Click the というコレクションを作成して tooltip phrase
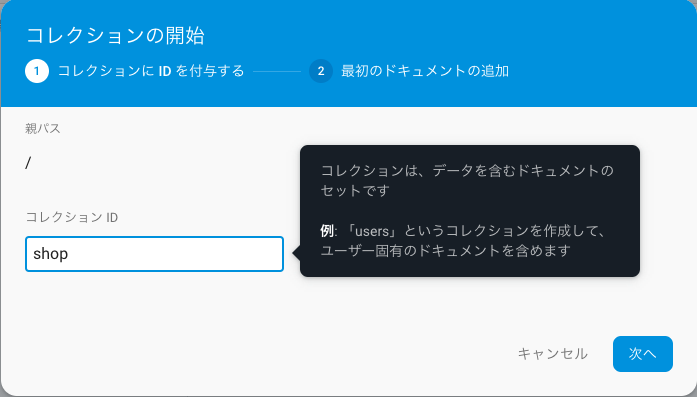 click(x=505, y=231)
